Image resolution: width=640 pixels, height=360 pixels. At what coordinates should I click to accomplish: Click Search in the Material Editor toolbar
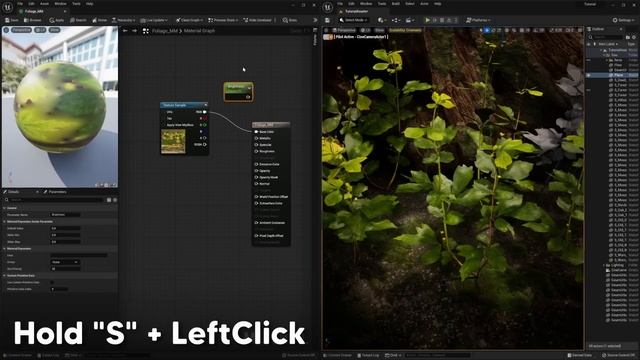78,20
